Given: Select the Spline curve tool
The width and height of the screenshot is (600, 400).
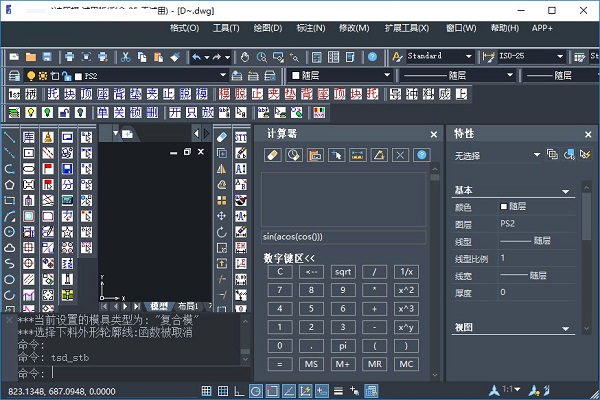Looking at the screenshot, I should [9, 263].
